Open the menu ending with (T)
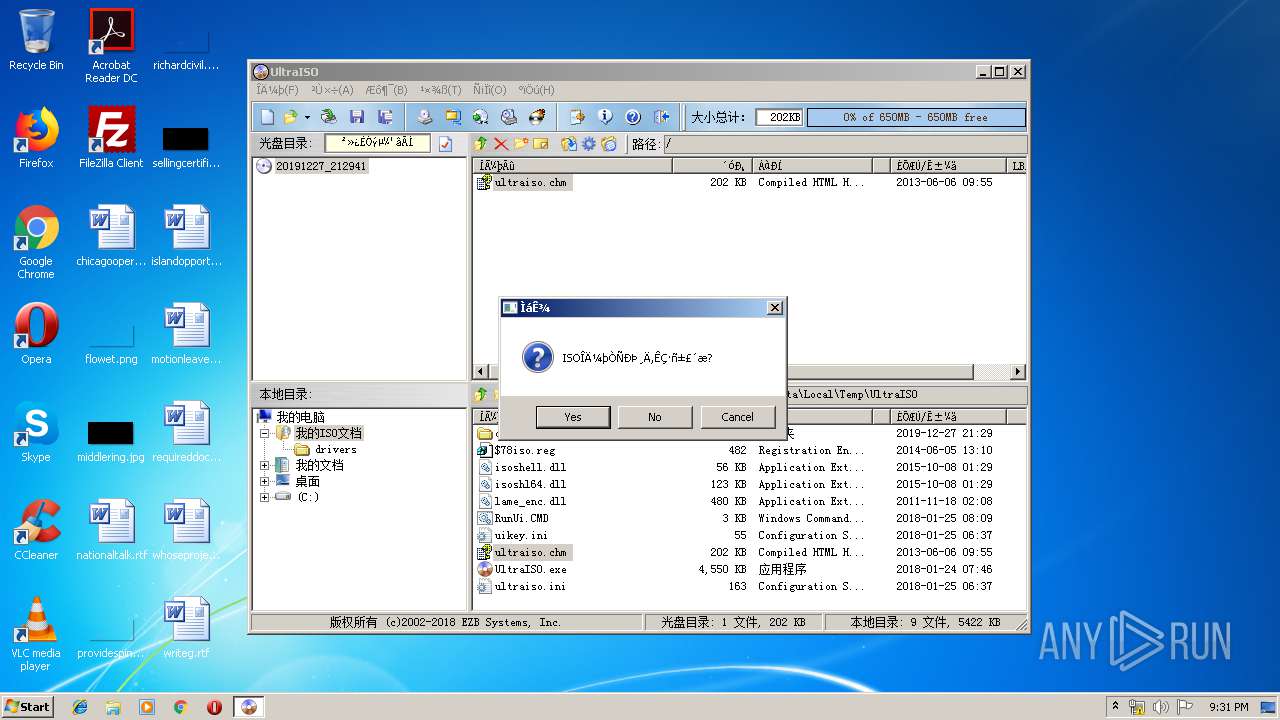Screen dimensions: 1280x720 [x=440, y=90]
